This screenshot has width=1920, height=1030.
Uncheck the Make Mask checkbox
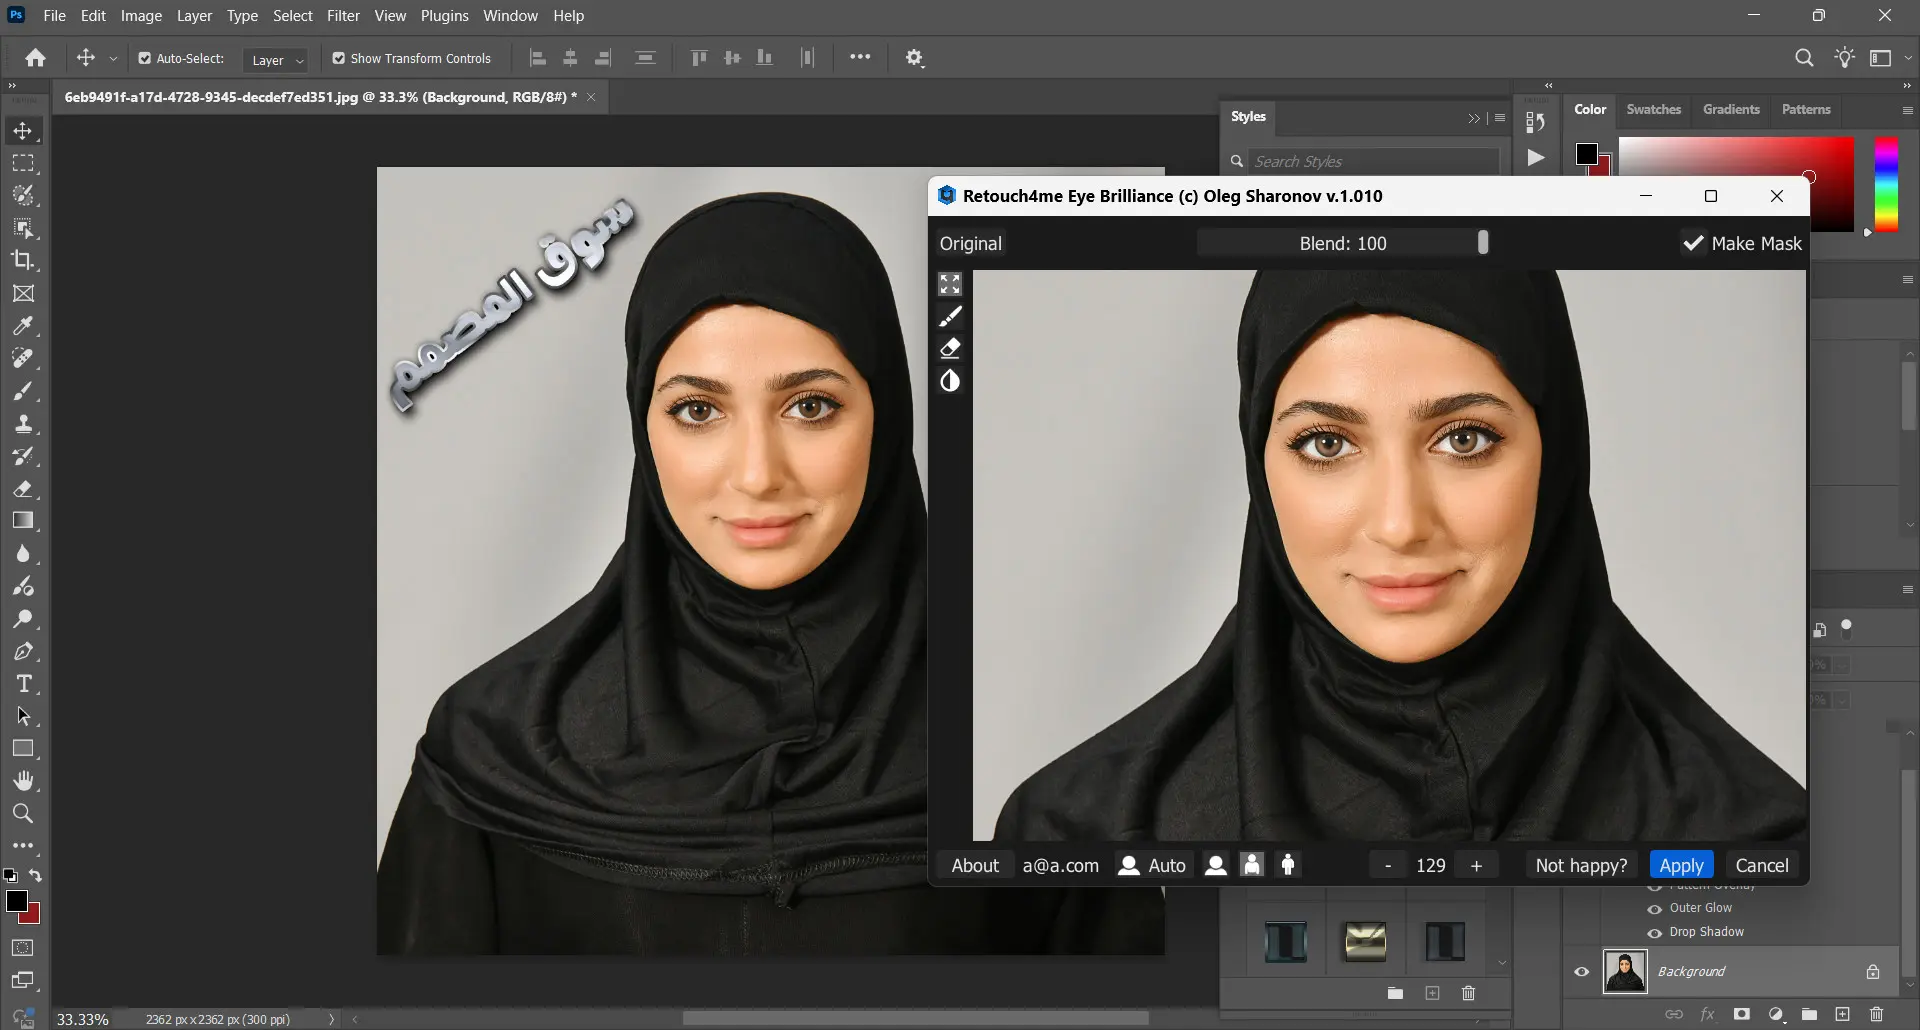(x=1691, y=243)
